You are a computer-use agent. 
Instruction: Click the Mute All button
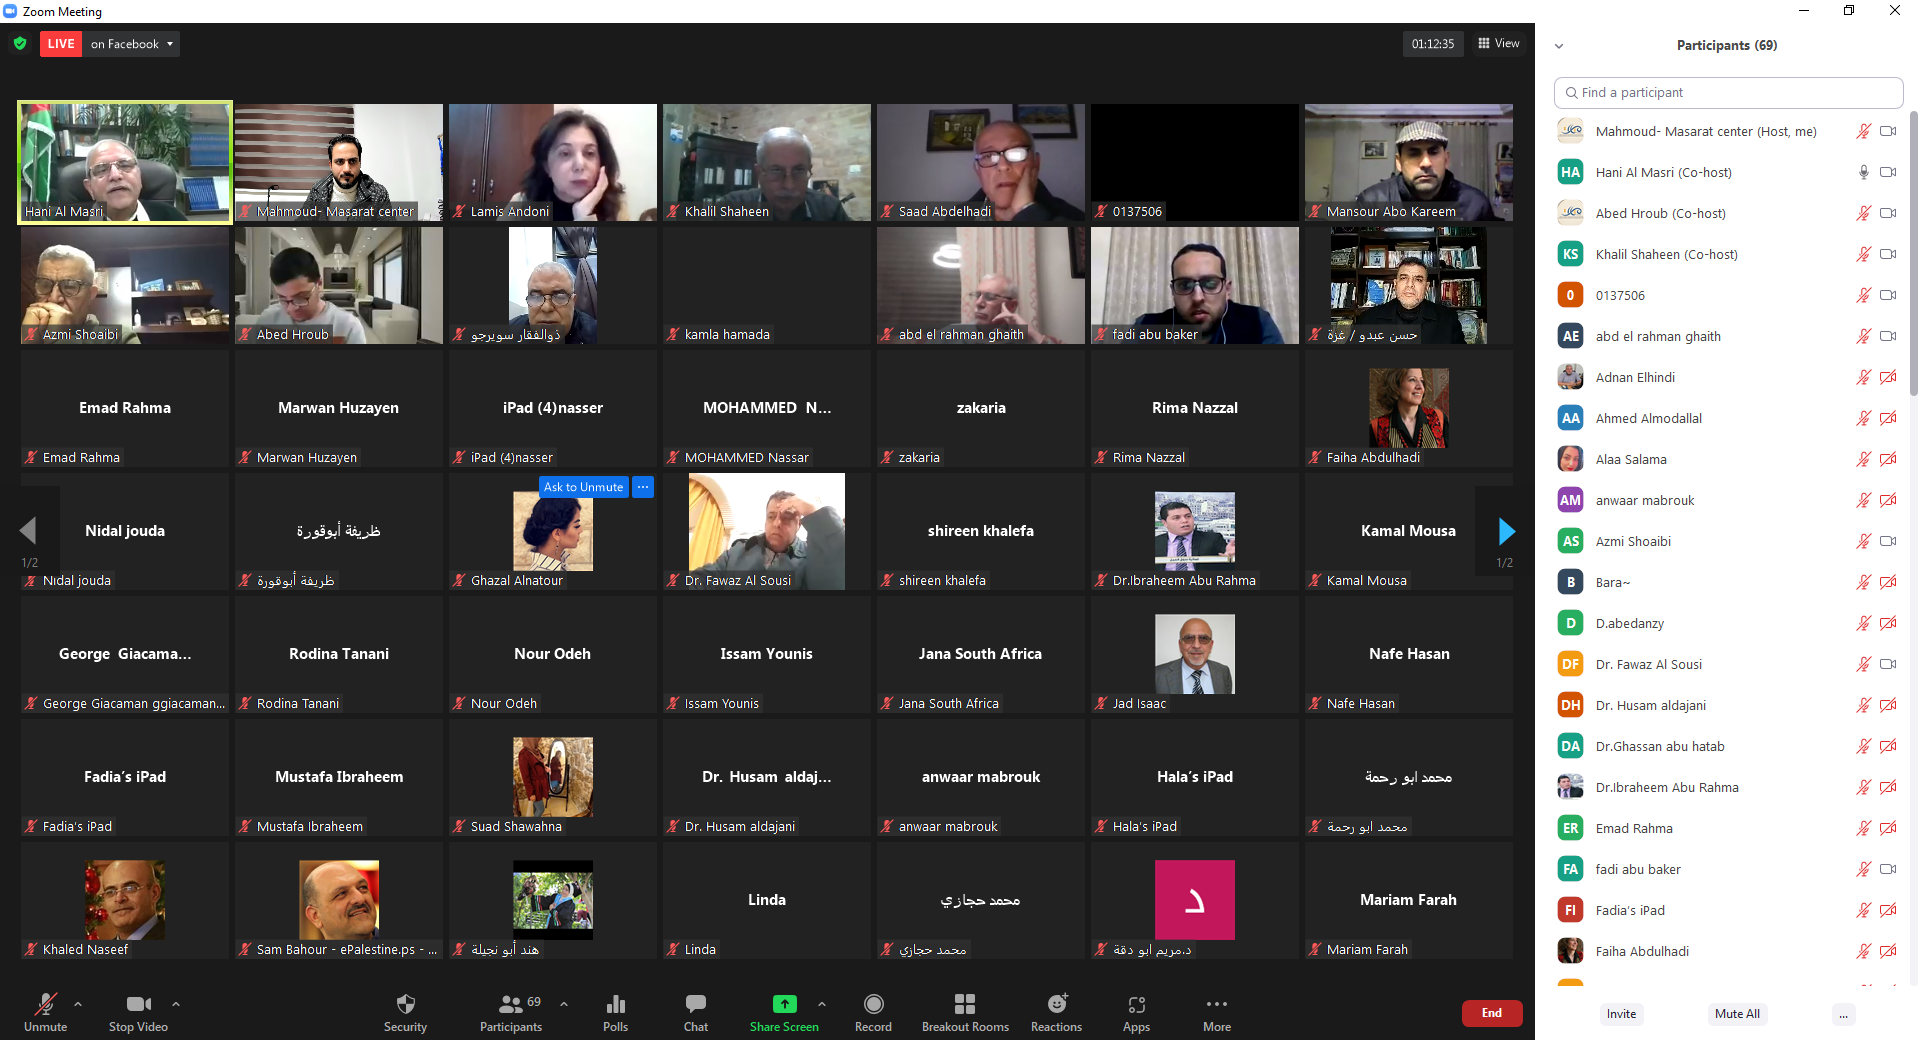tap(1736, 1014)
